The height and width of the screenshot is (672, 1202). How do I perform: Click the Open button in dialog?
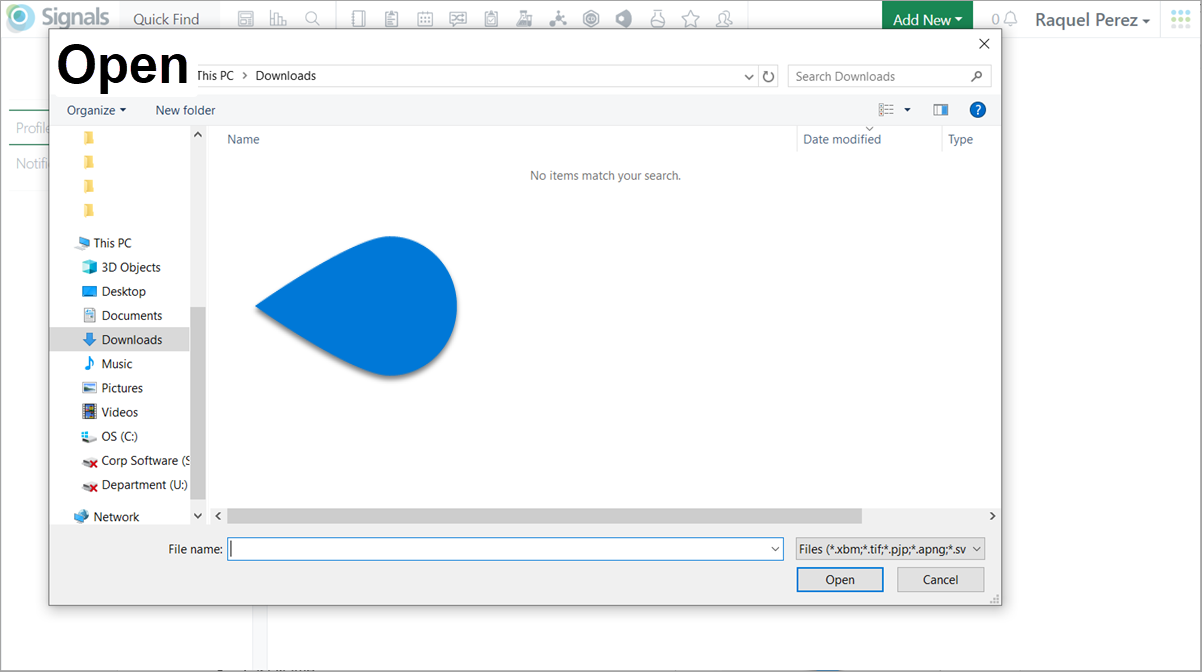(x=840, y=580)
